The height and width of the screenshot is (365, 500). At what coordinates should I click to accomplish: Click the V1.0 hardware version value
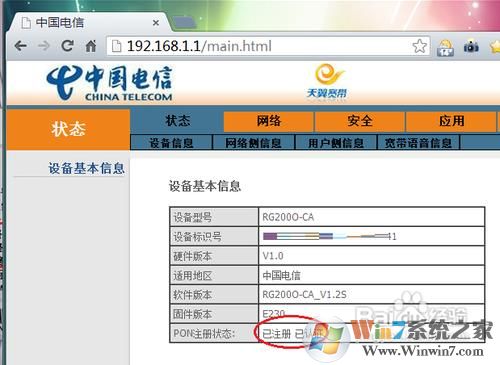[x=273, y=256]
